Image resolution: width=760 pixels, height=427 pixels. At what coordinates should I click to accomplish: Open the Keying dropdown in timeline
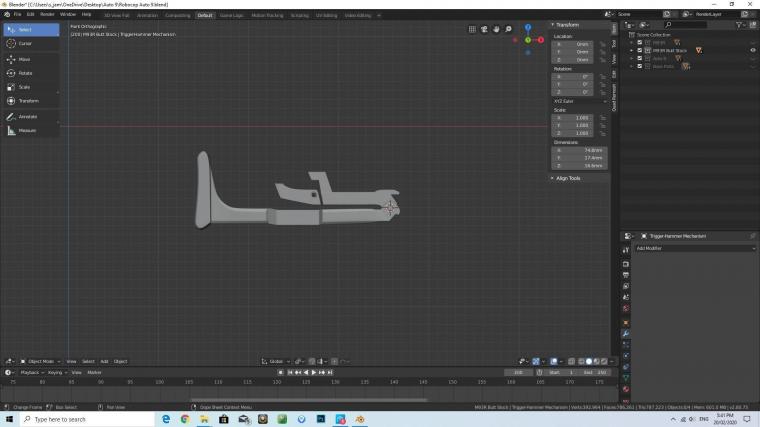point(57,373)
